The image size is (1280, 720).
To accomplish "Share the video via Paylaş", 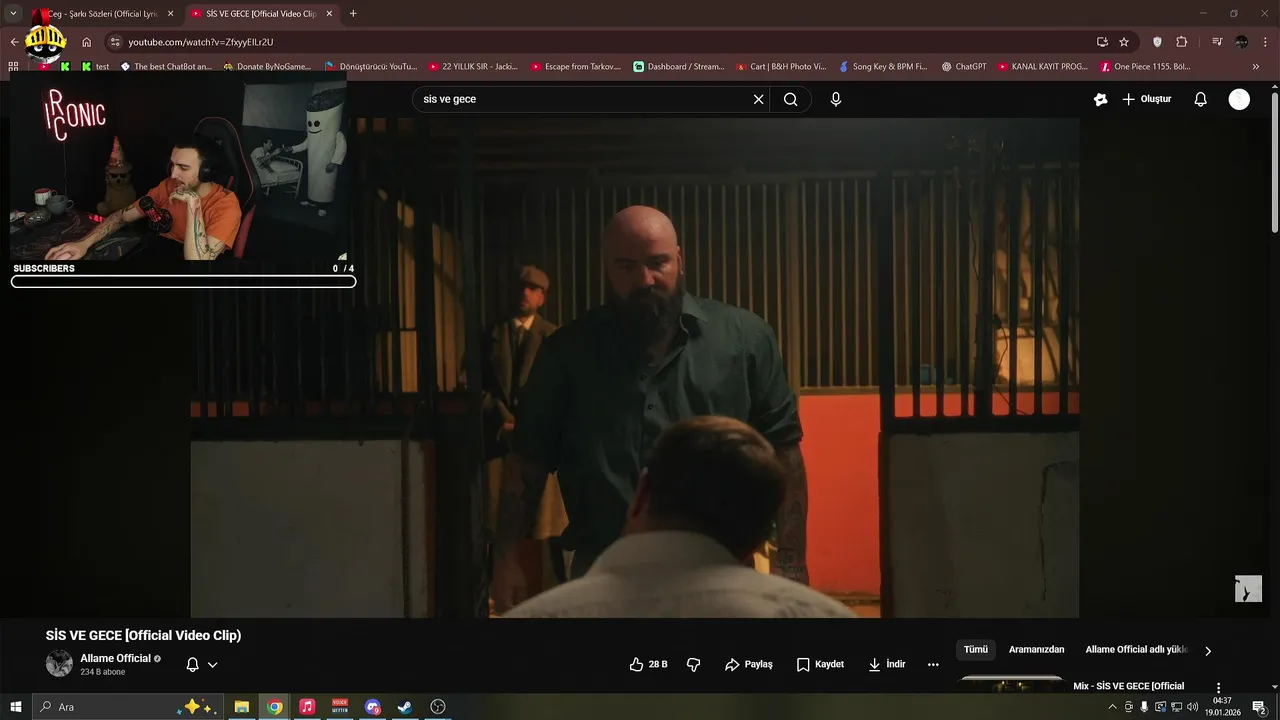I will click(x=749, y=664).
